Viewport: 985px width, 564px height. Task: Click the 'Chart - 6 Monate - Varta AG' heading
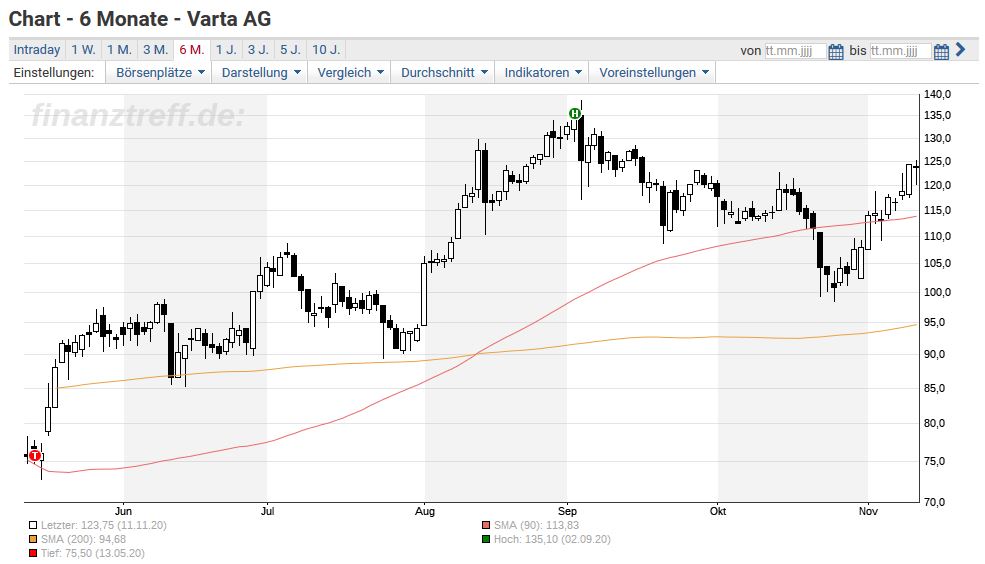pyautogui.click(x=139, y=19)
